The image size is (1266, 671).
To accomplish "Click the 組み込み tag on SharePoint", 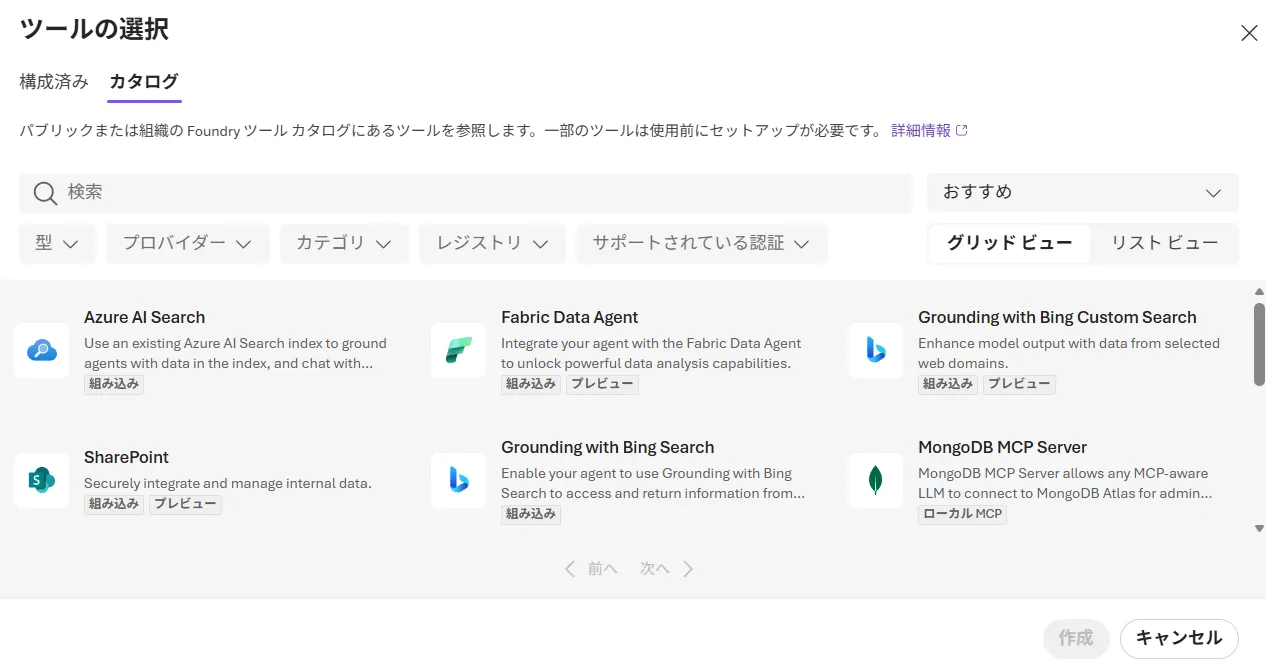I will click(x=114, y=504).
